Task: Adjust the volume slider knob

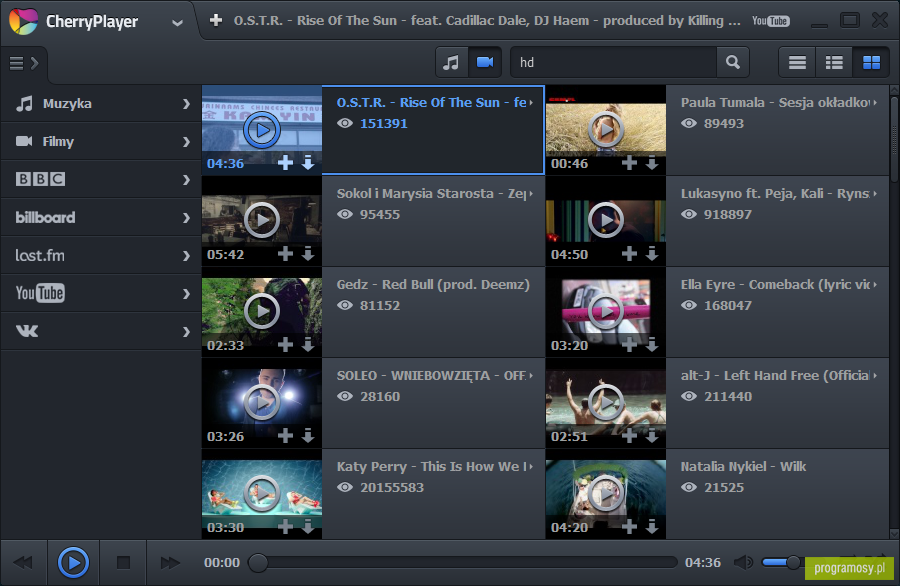Action: click(793, 562)
